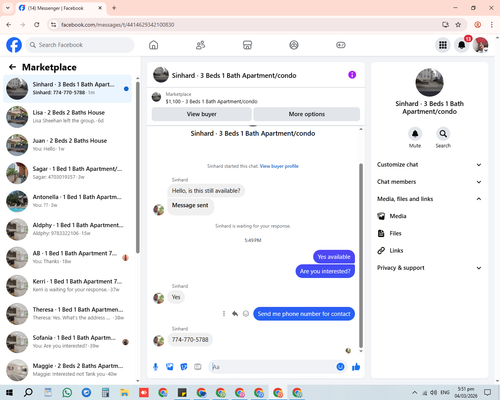
Task: Open the Sinhard 3 Beds 1 Bath conversation
Action: (67, 89)
